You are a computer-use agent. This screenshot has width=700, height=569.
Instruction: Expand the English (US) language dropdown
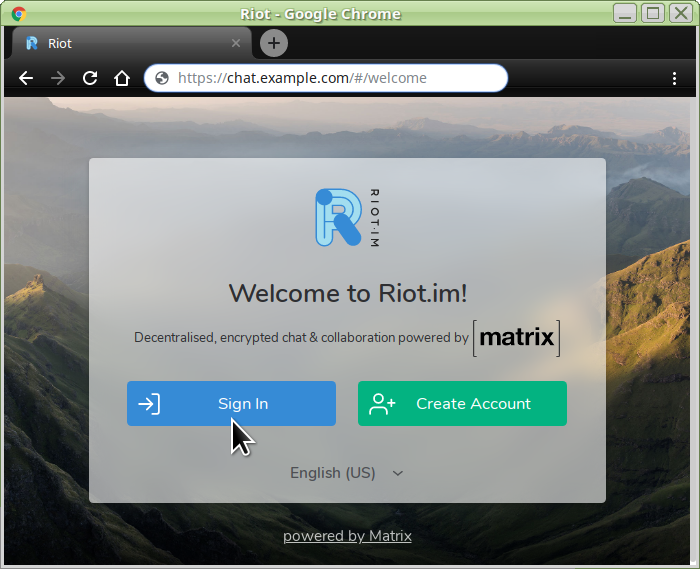pyautogui.click(x=346, y=473)
